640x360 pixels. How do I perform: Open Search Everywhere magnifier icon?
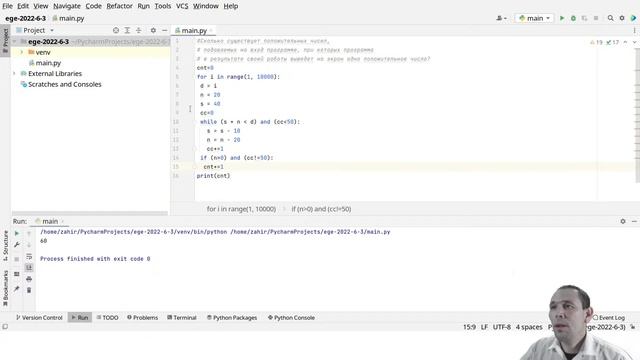[611, 18]
